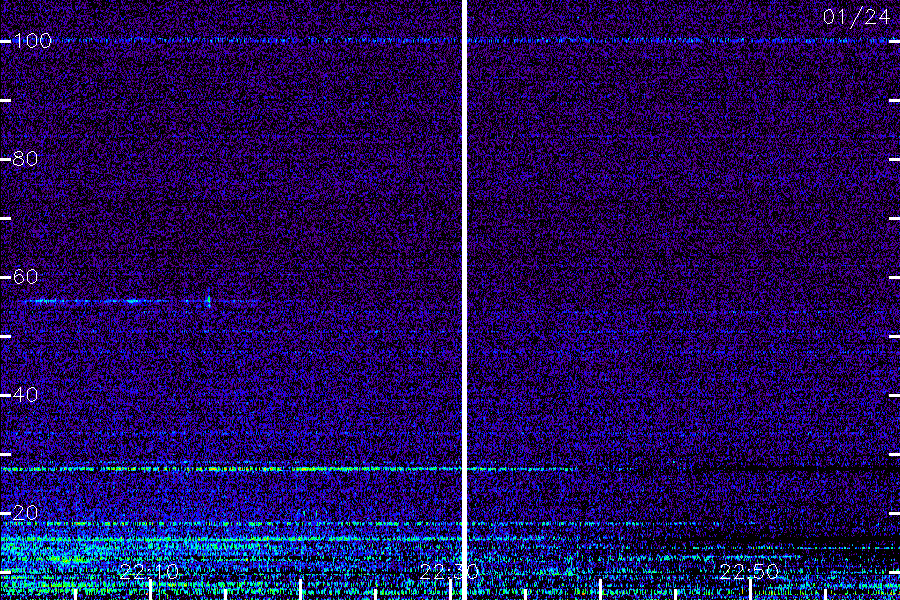Click the 60 frequency axis label

(x=25, y=277)
